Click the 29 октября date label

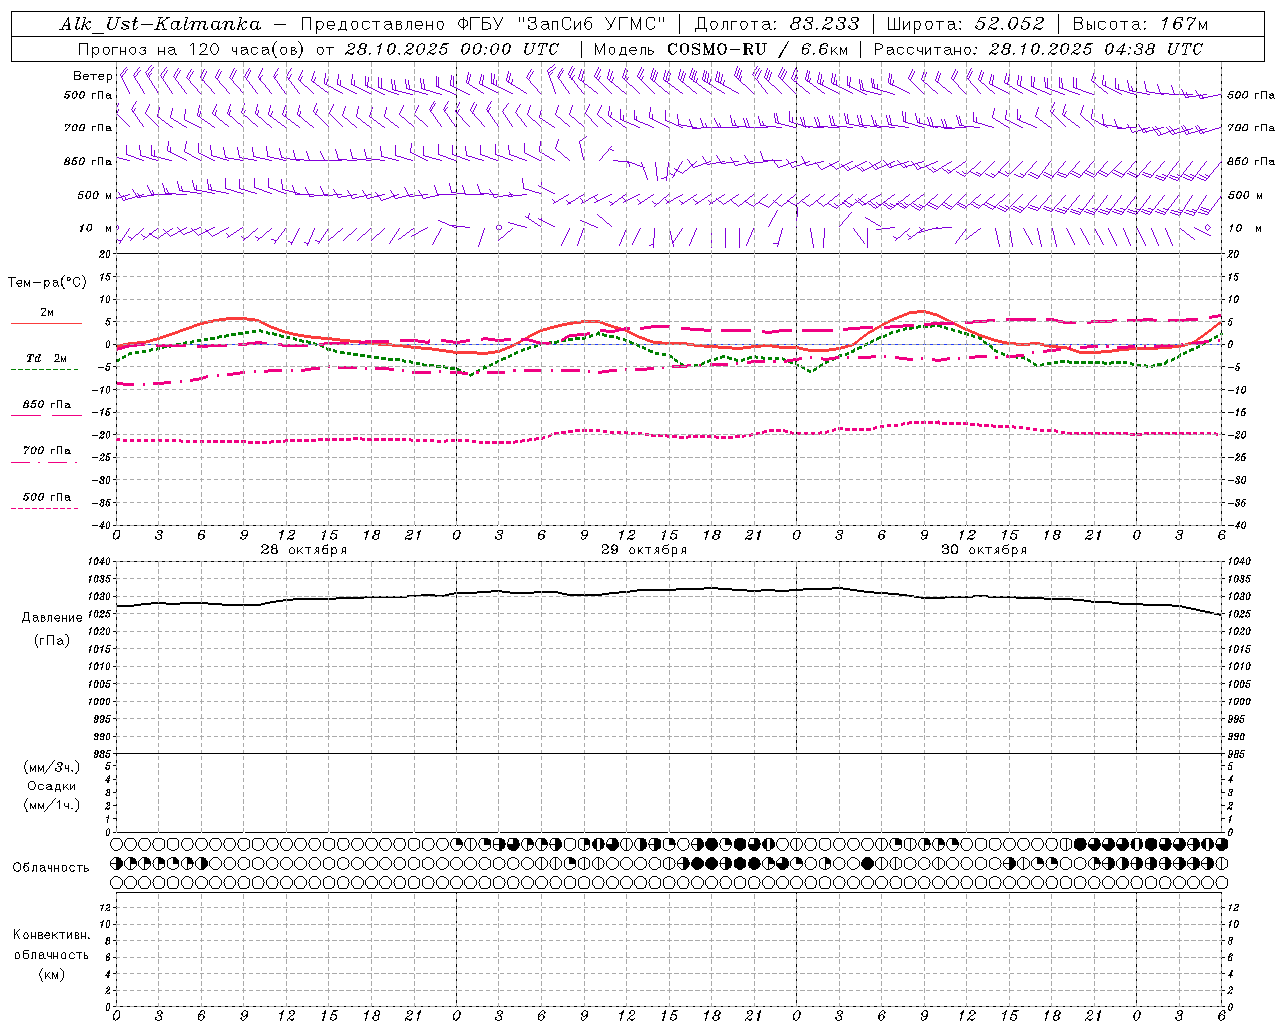pos(644,549)
